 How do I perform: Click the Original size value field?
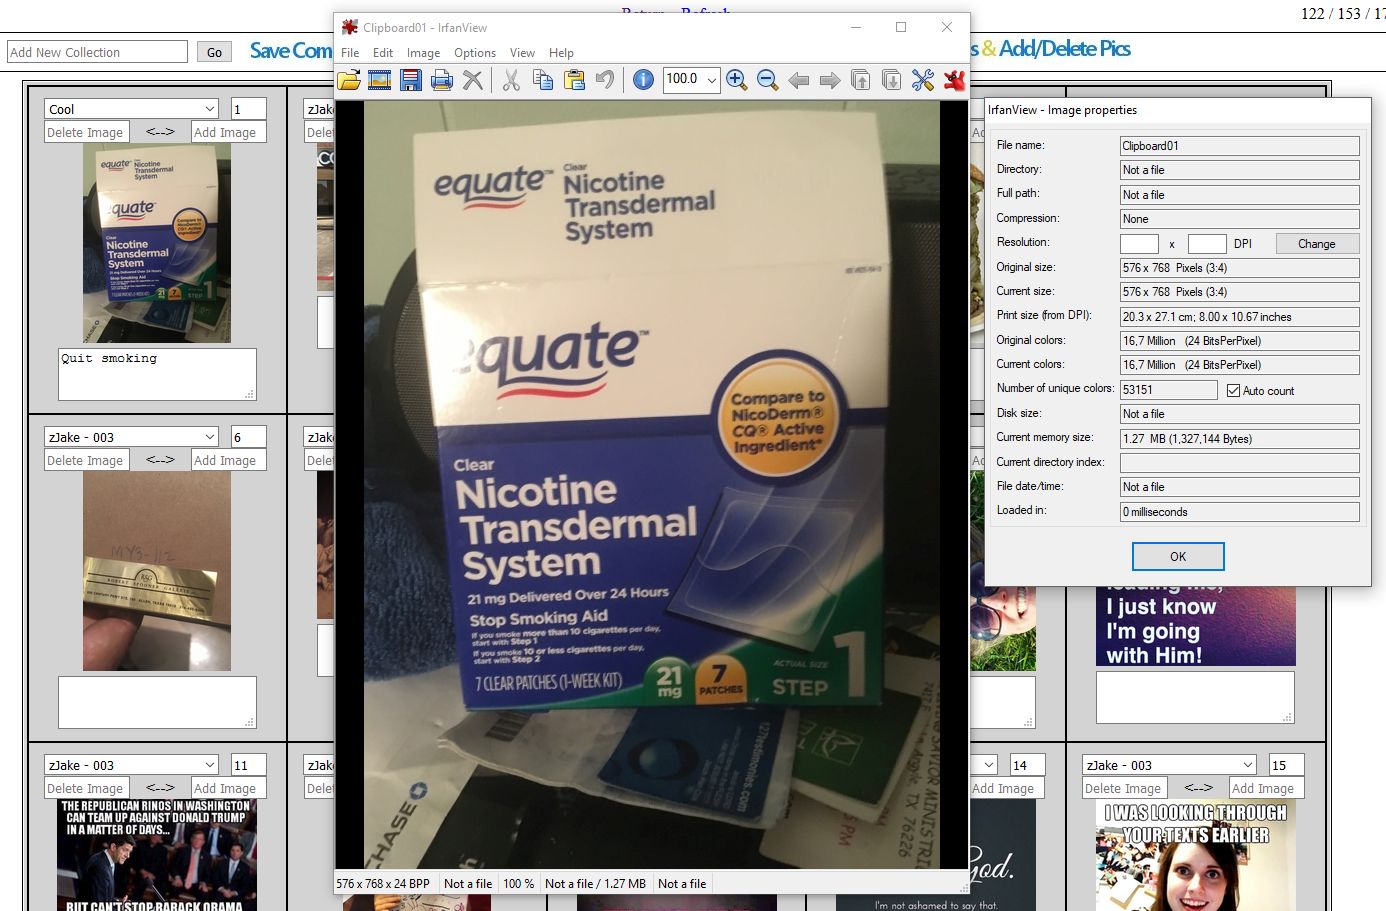1240,267
